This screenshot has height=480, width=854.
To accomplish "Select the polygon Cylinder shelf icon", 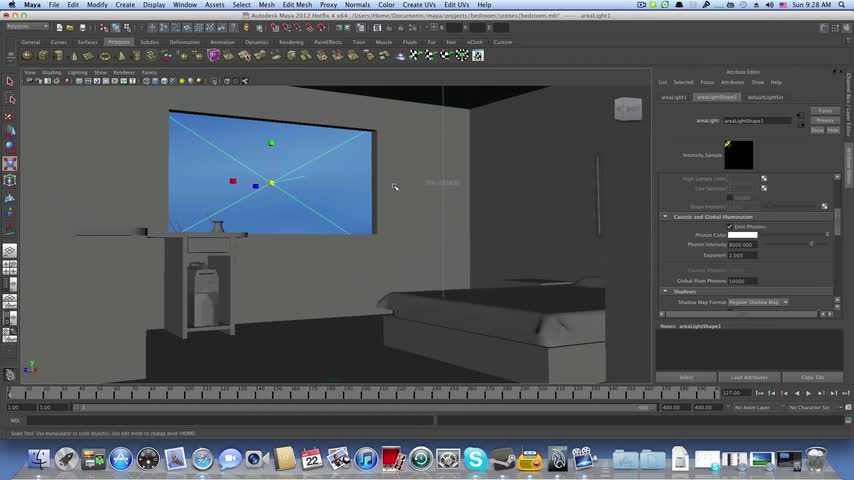I will [58, 56].
